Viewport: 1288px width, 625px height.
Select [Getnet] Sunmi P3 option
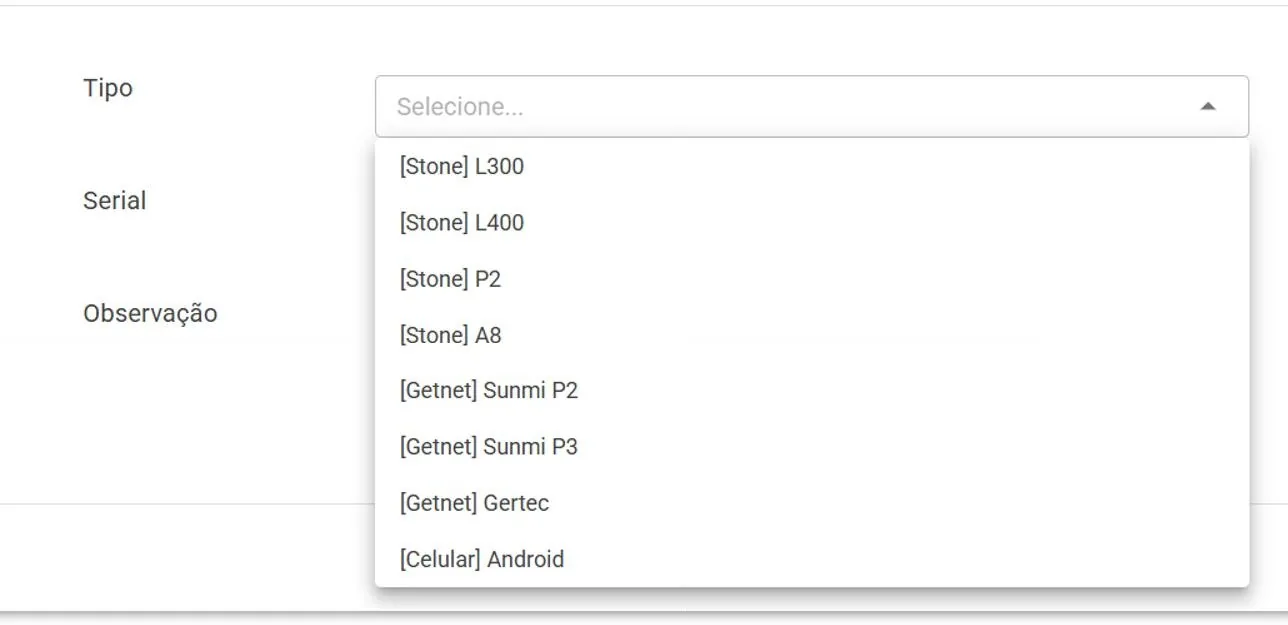click(812, 446)
